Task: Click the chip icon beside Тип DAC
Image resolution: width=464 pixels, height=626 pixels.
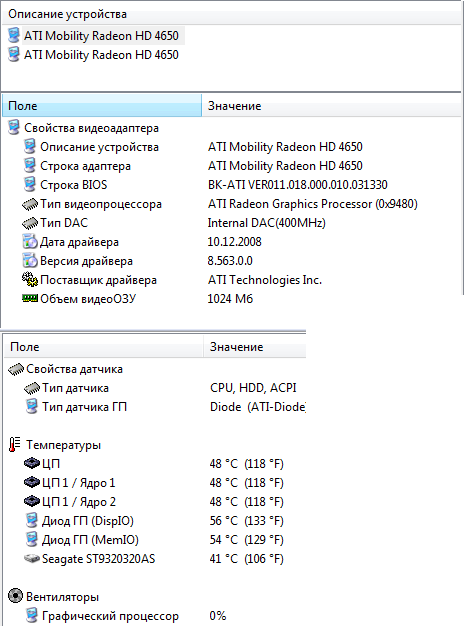Action: (x=30, y=223)
